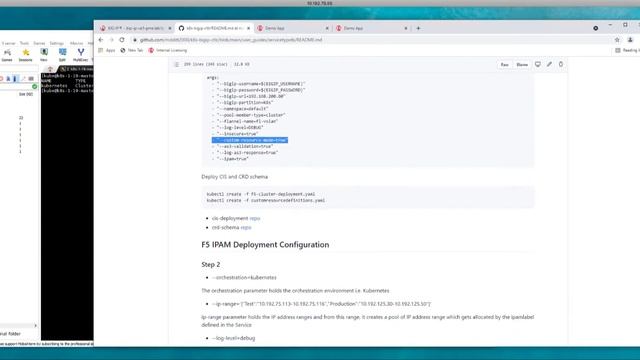Open the README outline list icon

pyautogui.click(x=176, y=64)
